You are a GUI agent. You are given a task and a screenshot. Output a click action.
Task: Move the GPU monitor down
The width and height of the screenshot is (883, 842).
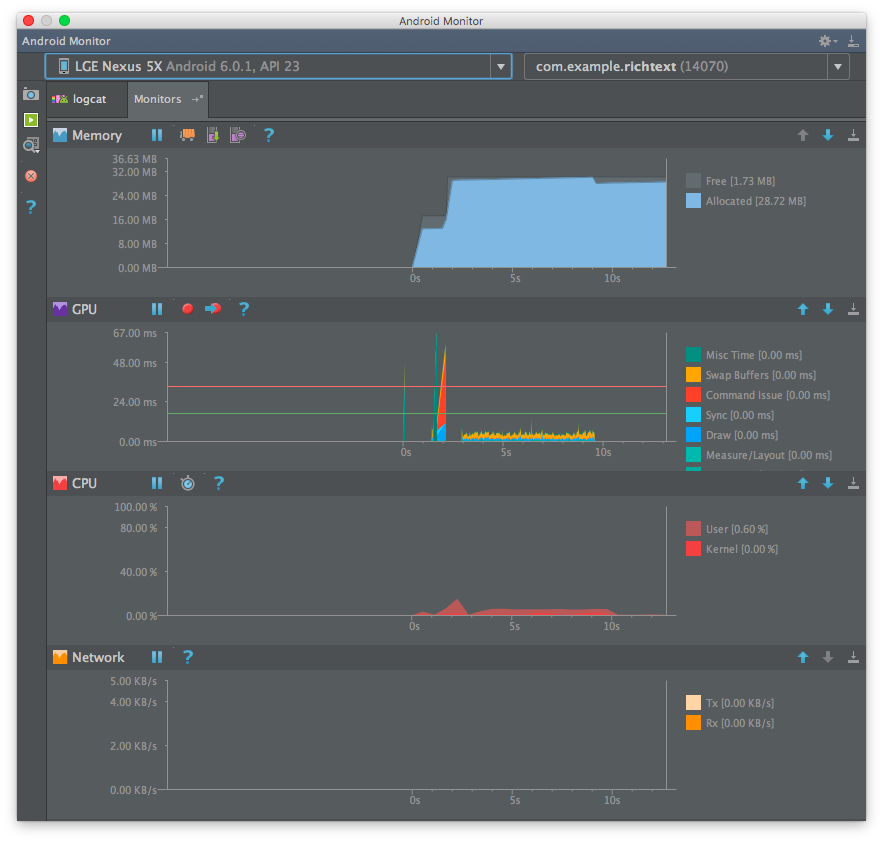pyautogui.click(x=828, y=309)
